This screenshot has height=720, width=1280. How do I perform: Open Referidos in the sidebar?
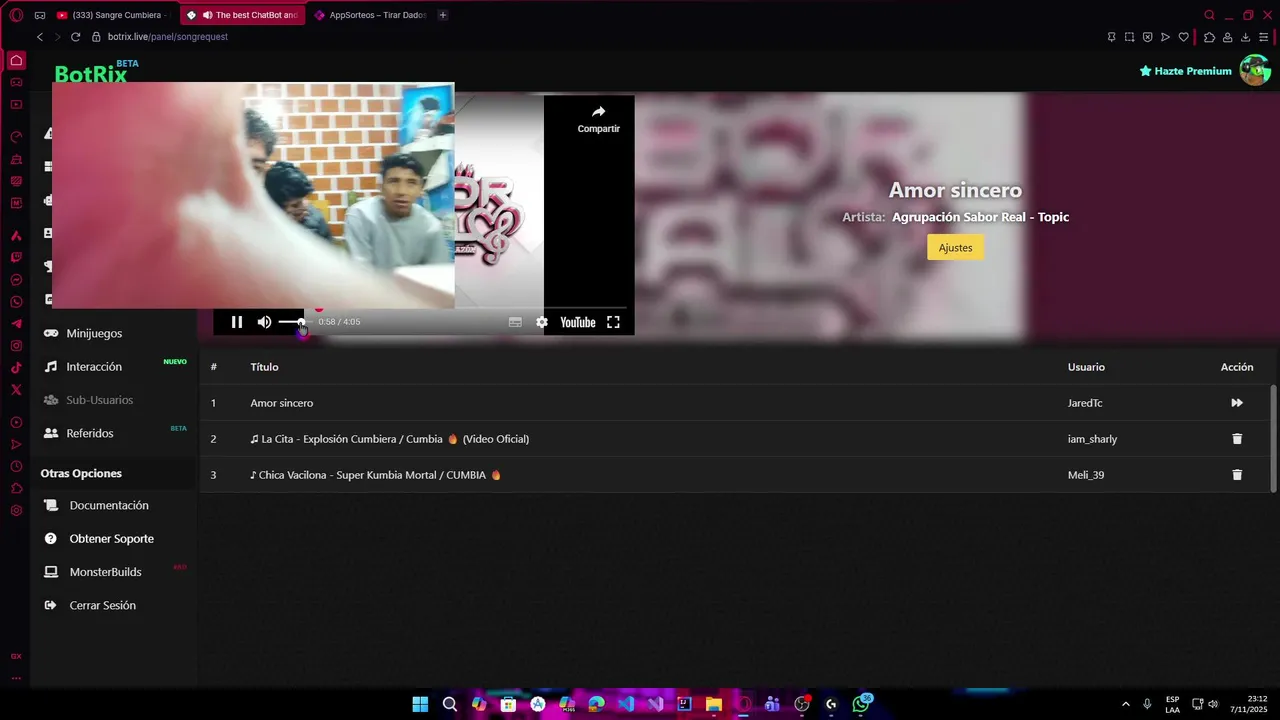tap(90, 433)
